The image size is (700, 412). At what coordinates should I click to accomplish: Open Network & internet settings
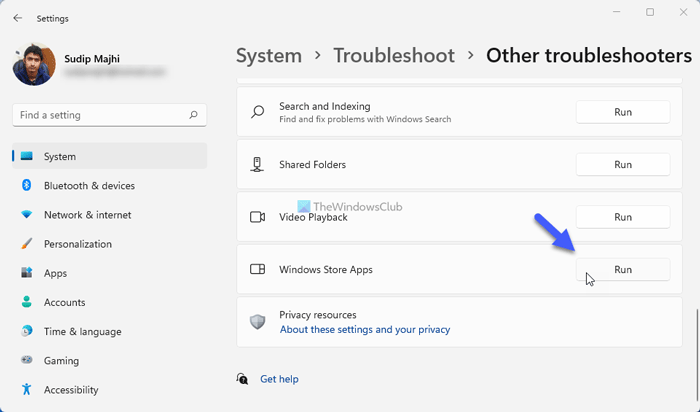pos(87,215)
